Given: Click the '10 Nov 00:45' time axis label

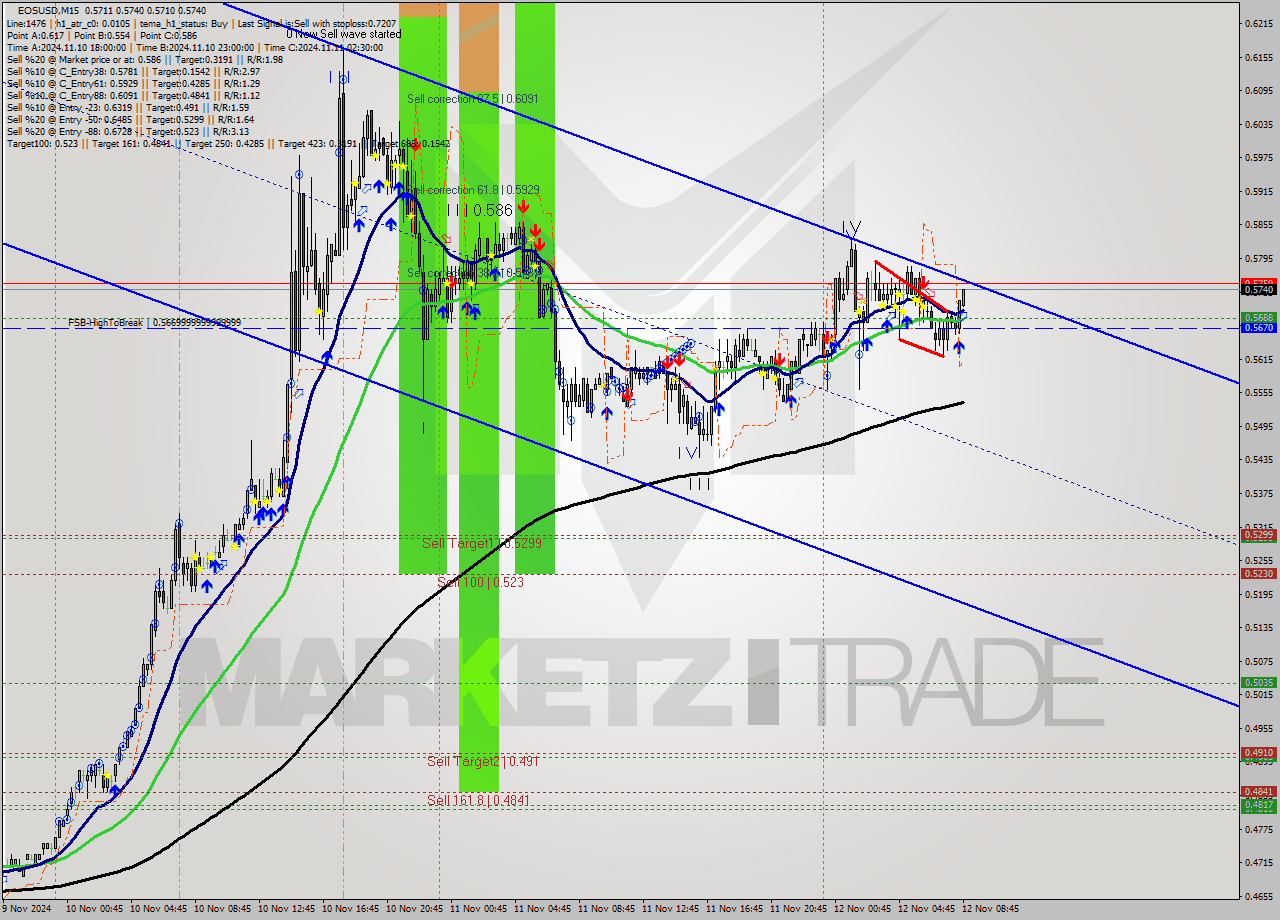Looking at the screenshot, I should (x=95, y=909).
